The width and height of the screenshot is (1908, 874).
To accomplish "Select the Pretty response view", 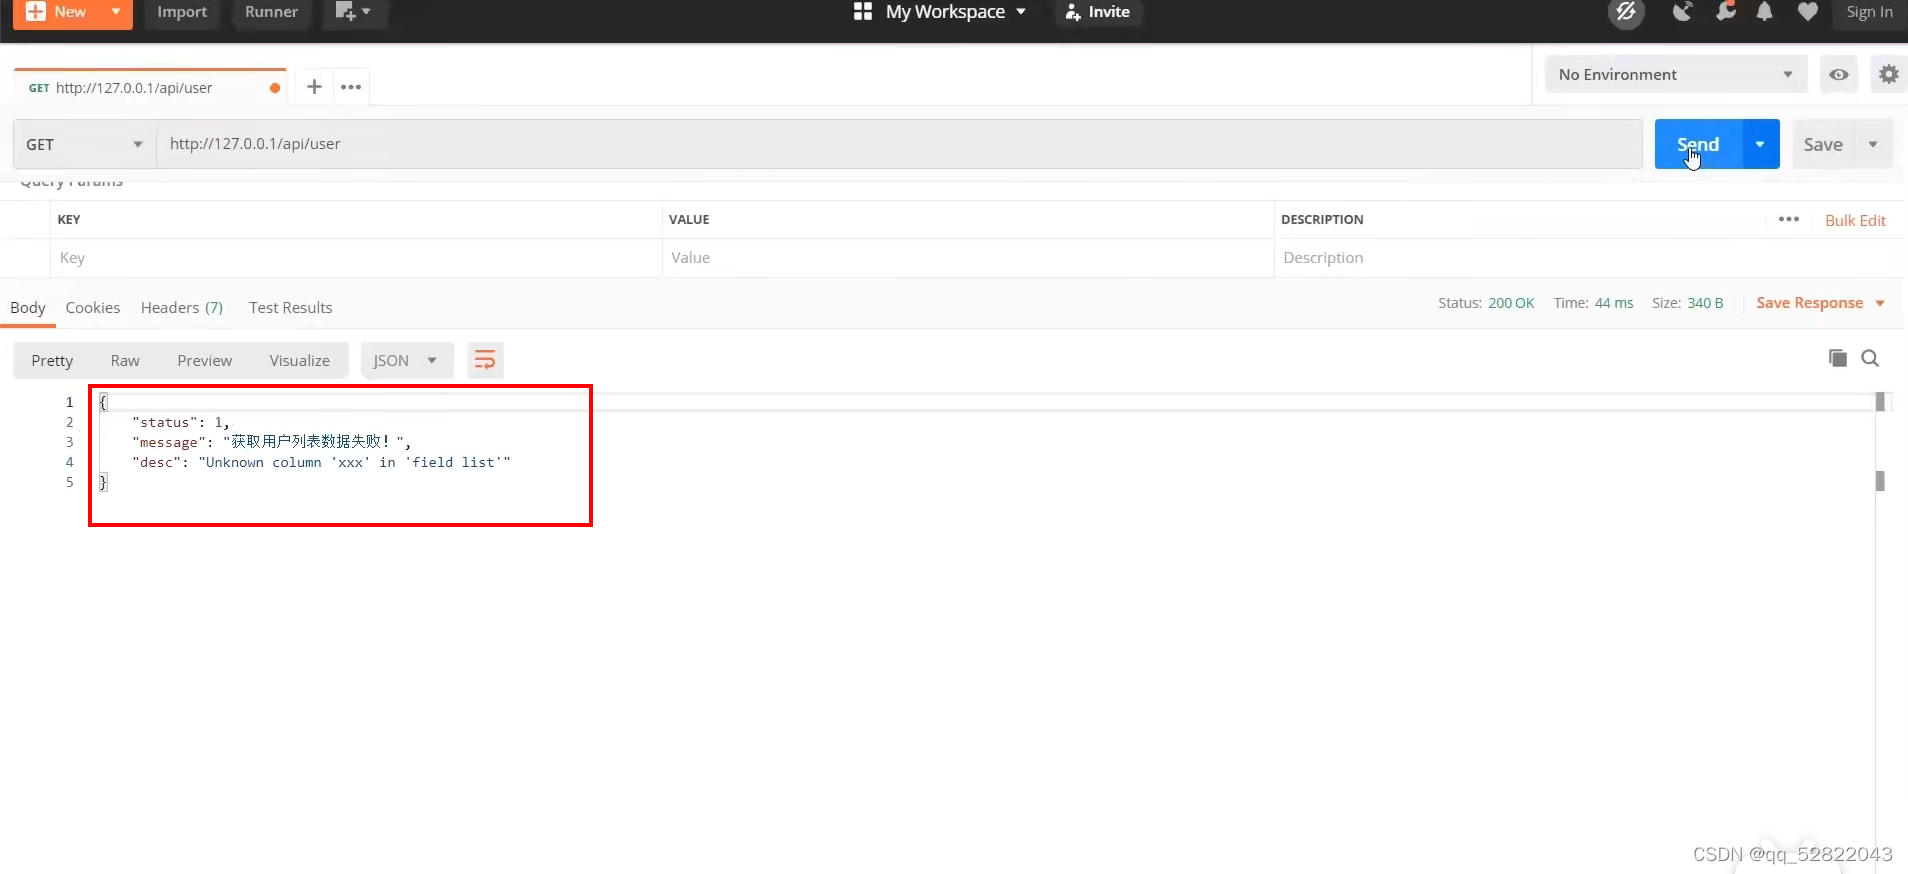I will click(52, 361).
